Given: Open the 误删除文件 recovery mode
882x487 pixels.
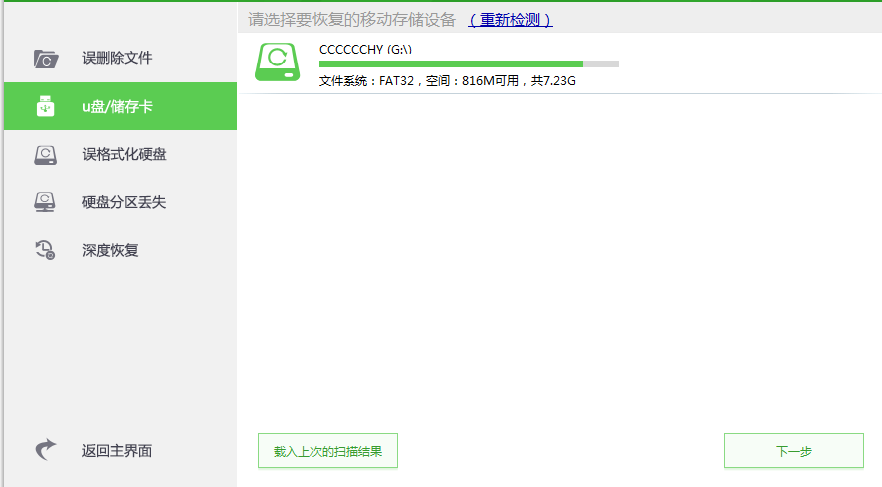Looking at the screenshot, I should pyautogui.click(x=117, y=59).
